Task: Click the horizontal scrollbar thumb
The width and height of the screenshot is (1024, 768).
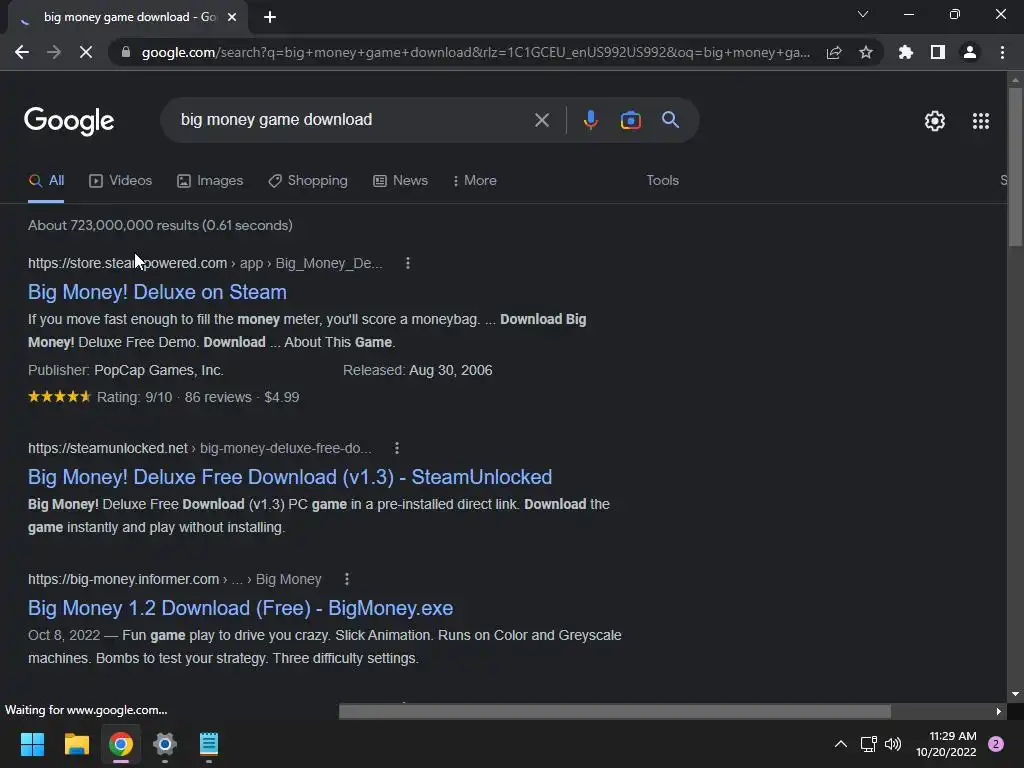Action: 615,711
